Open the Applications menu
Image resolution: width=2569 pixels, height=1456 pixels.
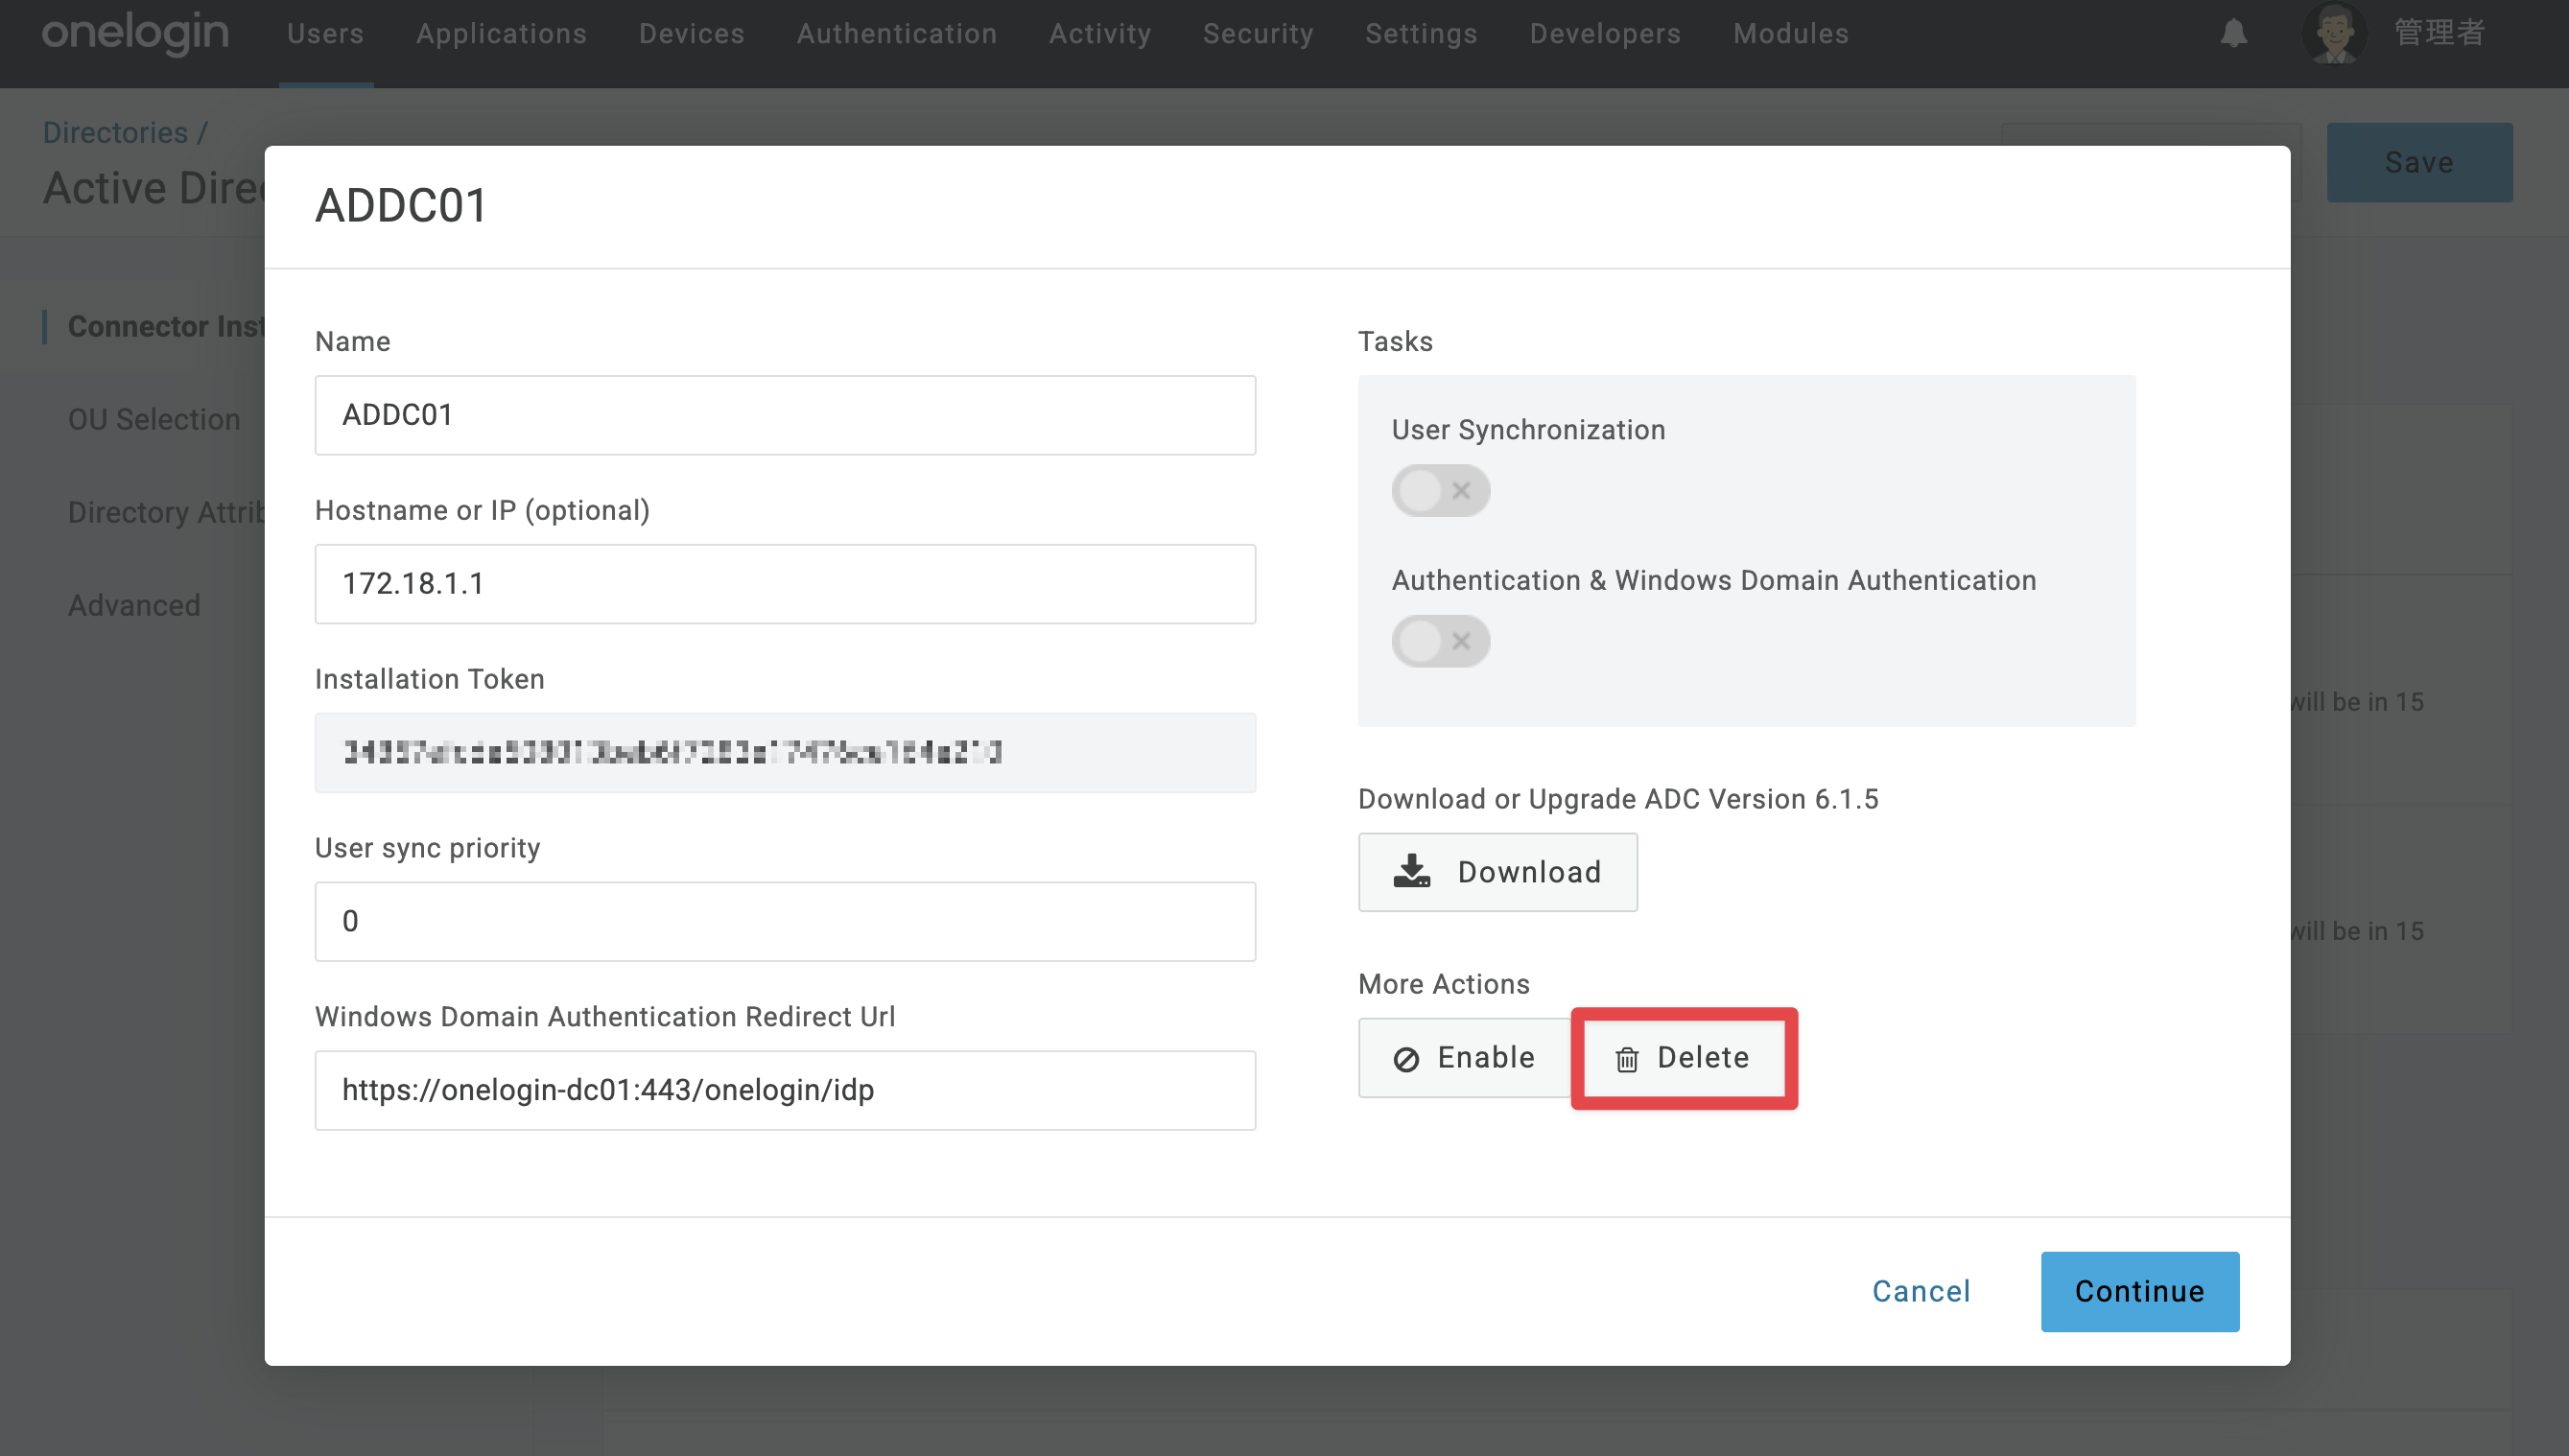501,34
